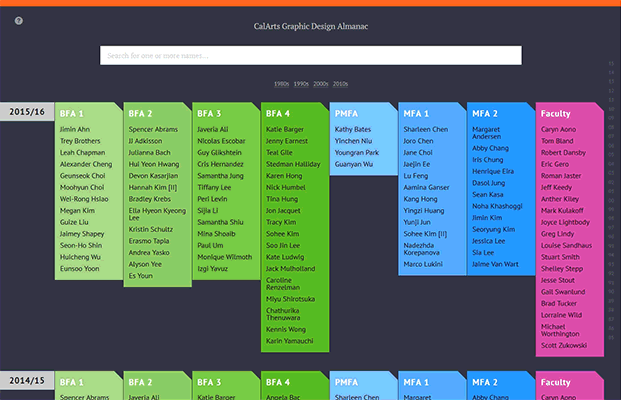The width and height of the screenshot is (621, 400).
Task: Click faculty member Caryn Aono in 2015/16
Action: coord(558,130)
